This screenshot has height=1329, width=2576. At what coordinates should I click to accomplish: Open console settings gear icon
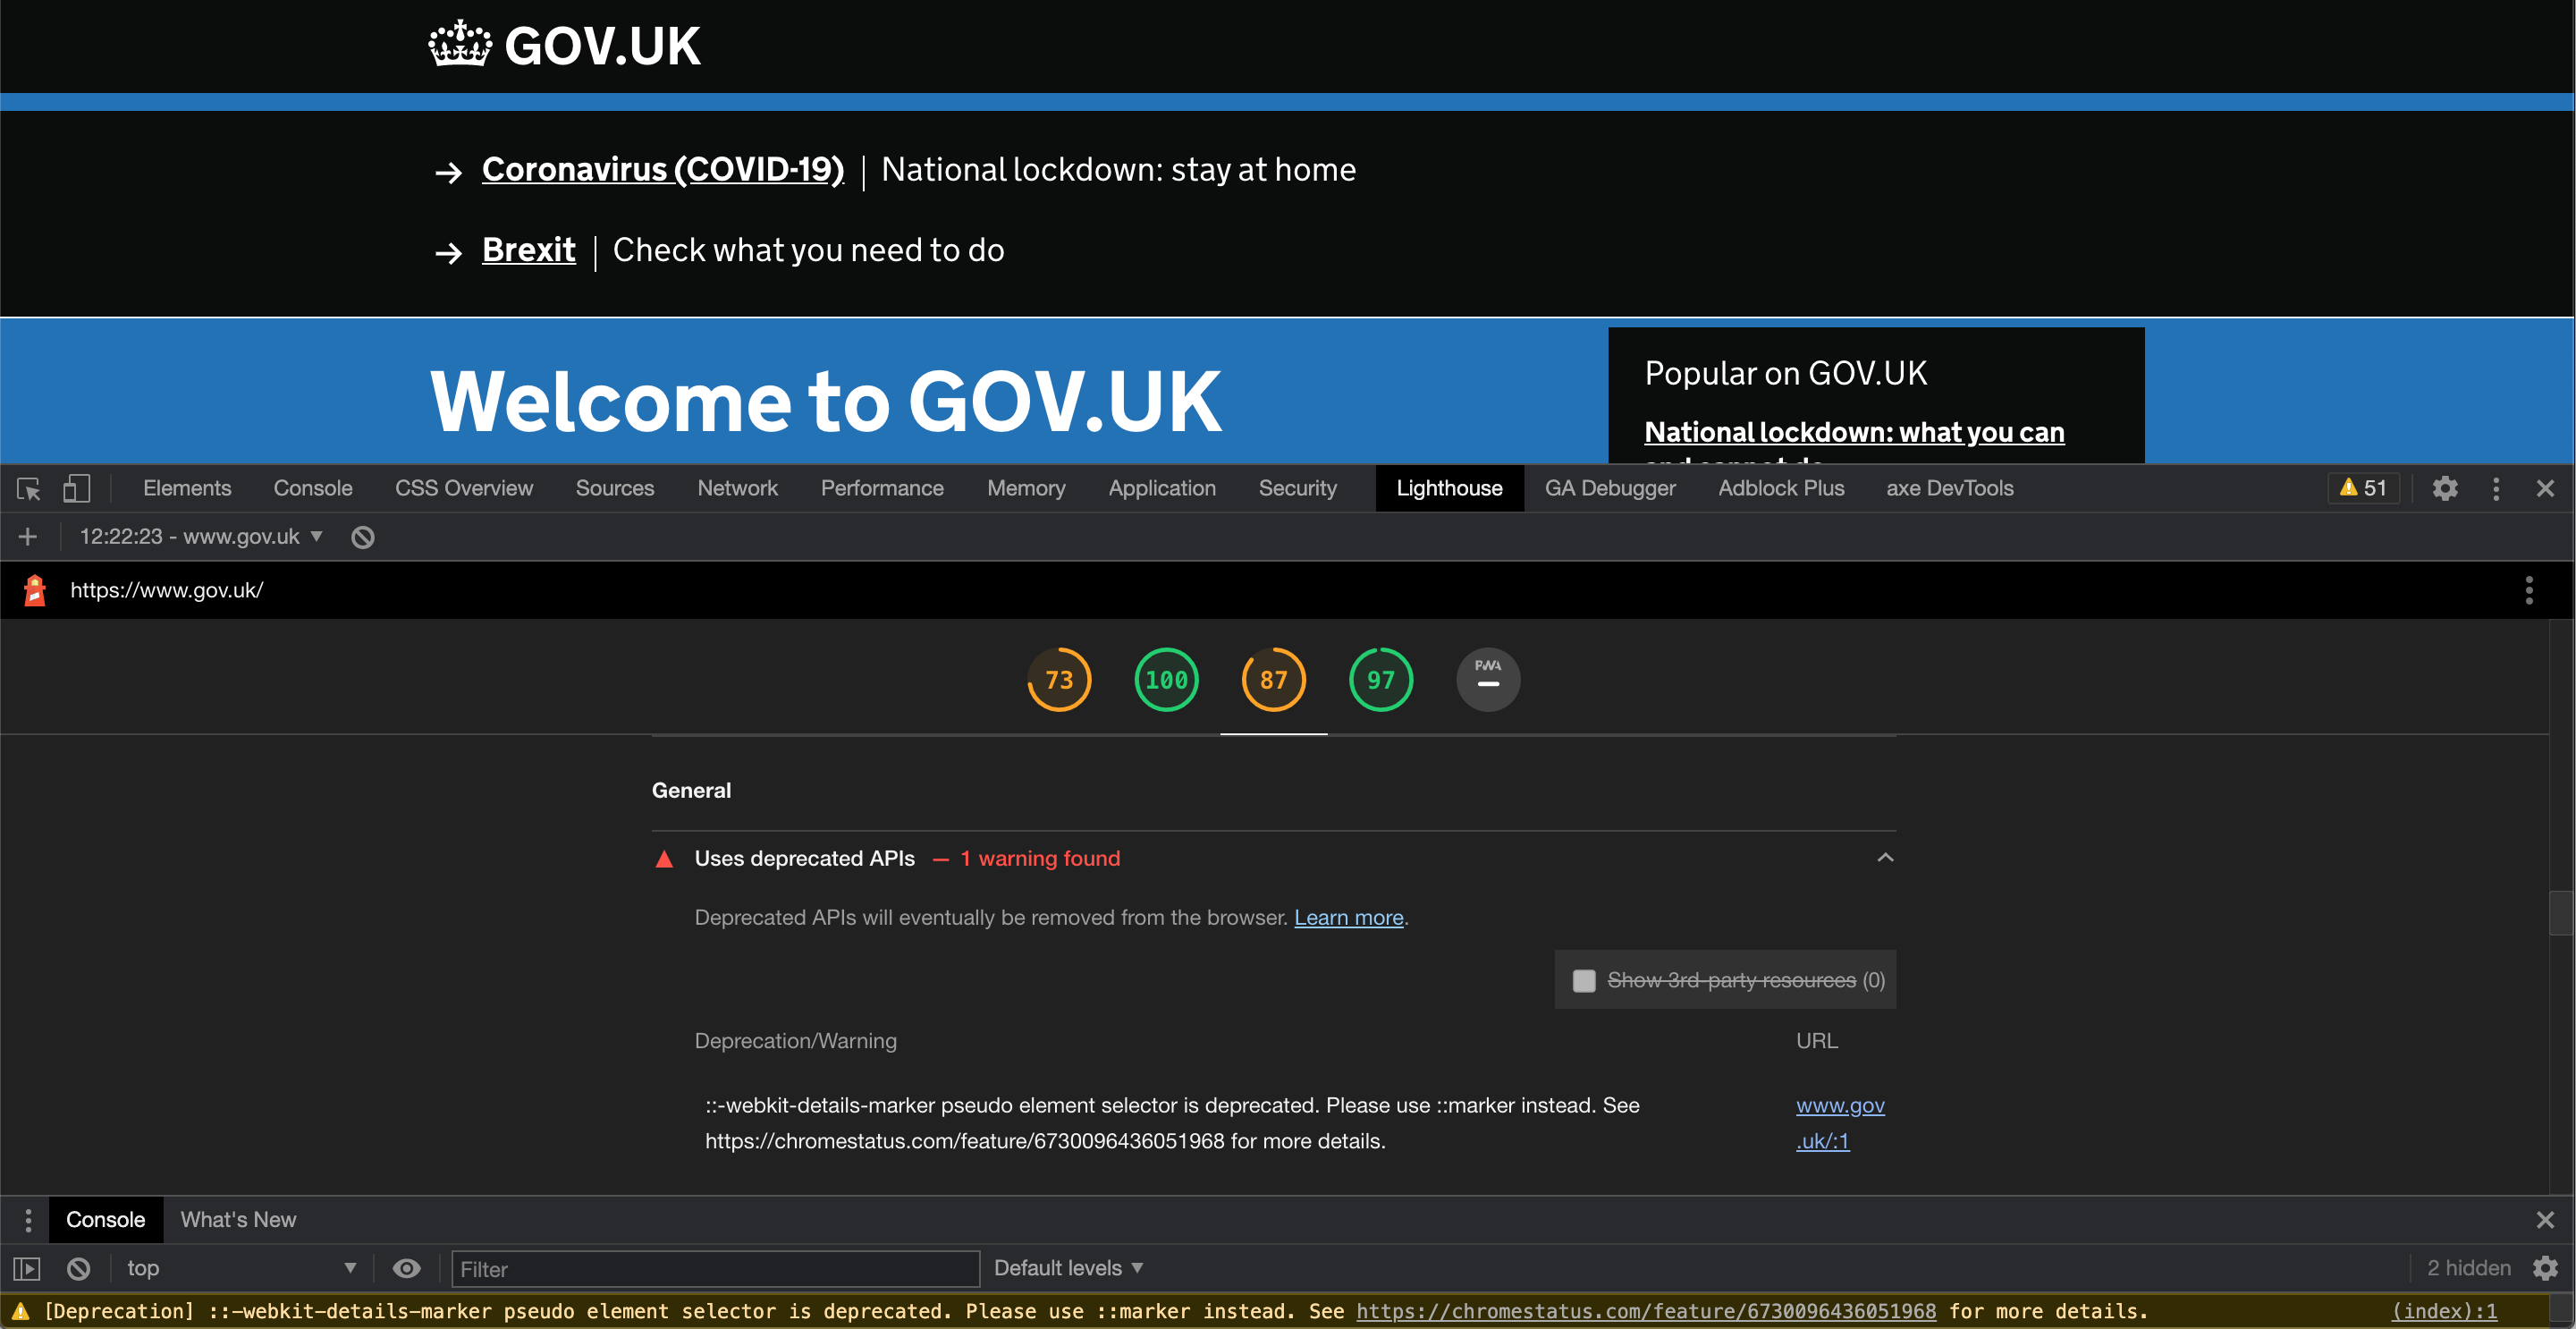(x=2546, y=1269)
